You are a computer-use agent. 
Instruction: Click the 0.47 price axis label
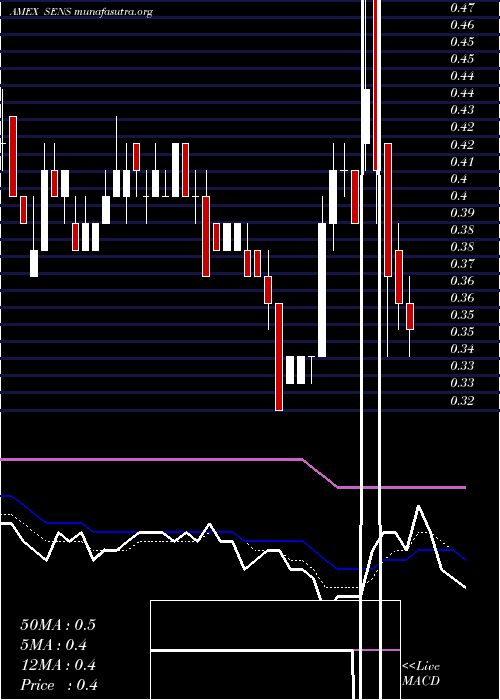tap(462, 8)
